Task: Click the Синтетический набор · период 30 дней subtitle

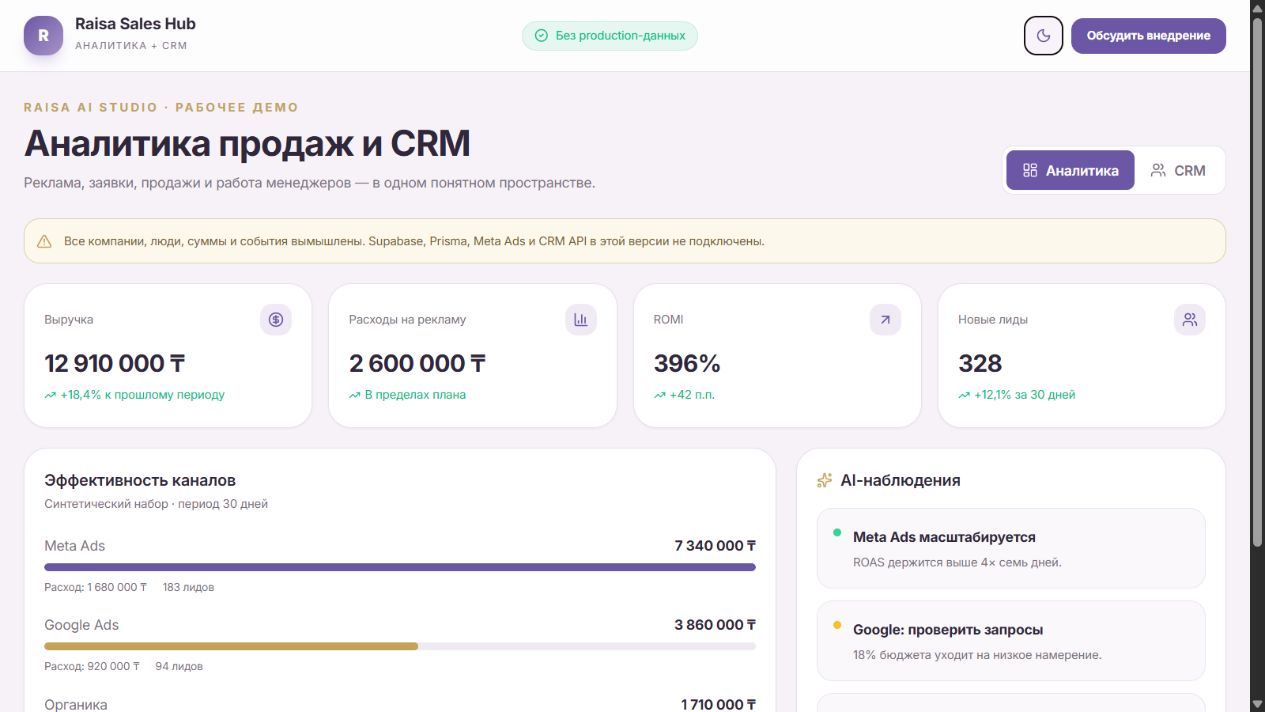Action: (x=156, y=504)
